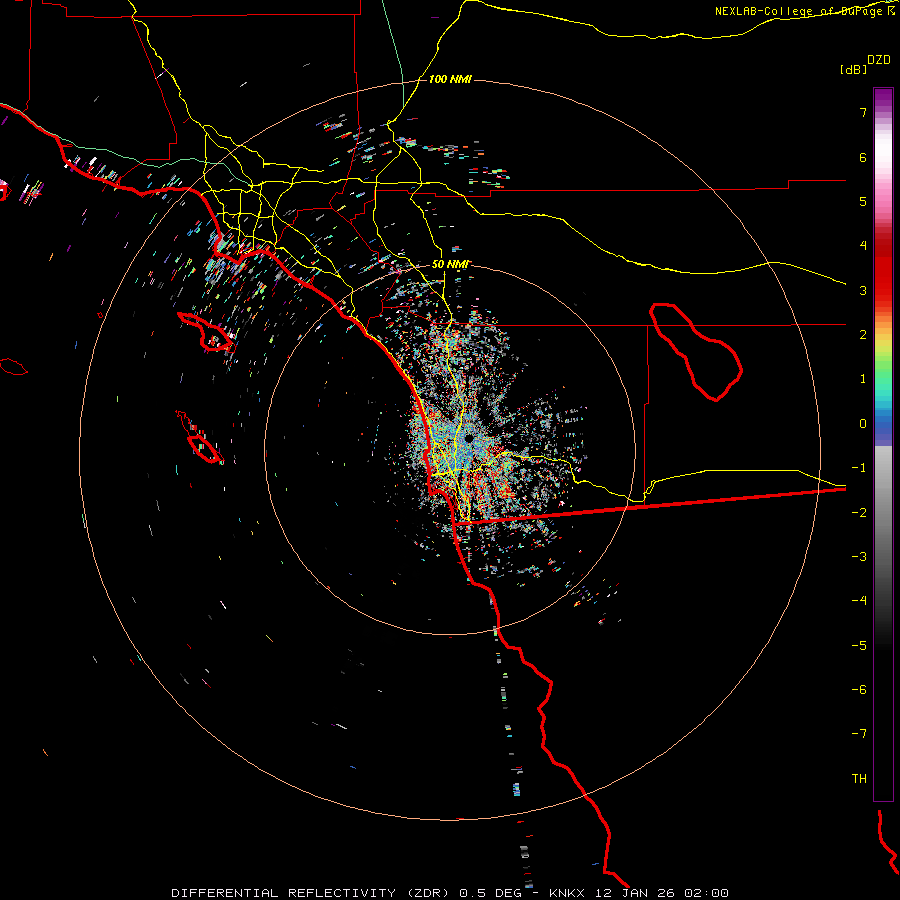Click the 4 value on the dB scale
The height and width of the screenshot is (900, 900).
pos(863,246)
